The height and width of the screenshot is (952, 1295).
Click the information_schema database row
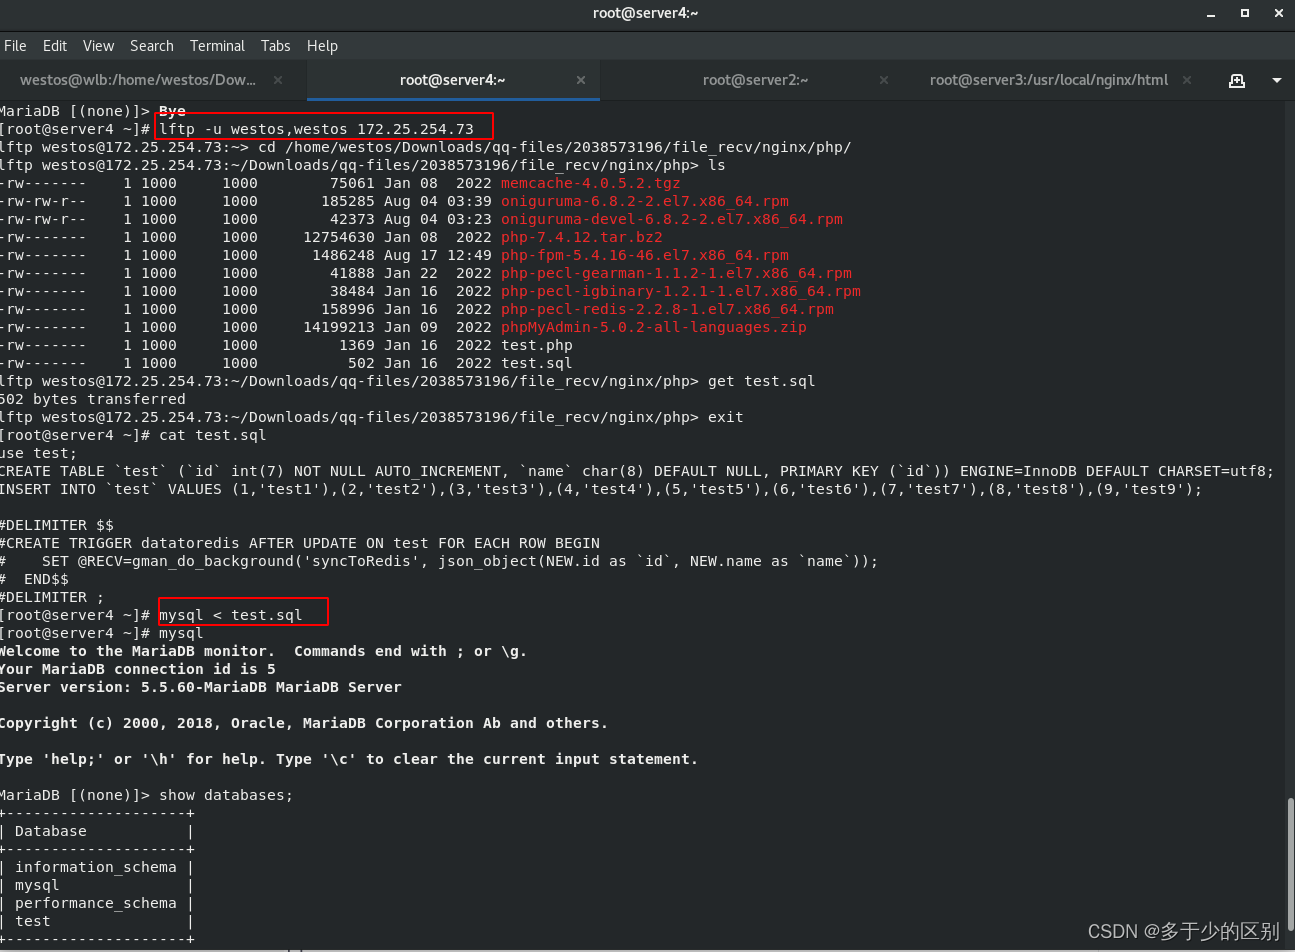(96, 867)
